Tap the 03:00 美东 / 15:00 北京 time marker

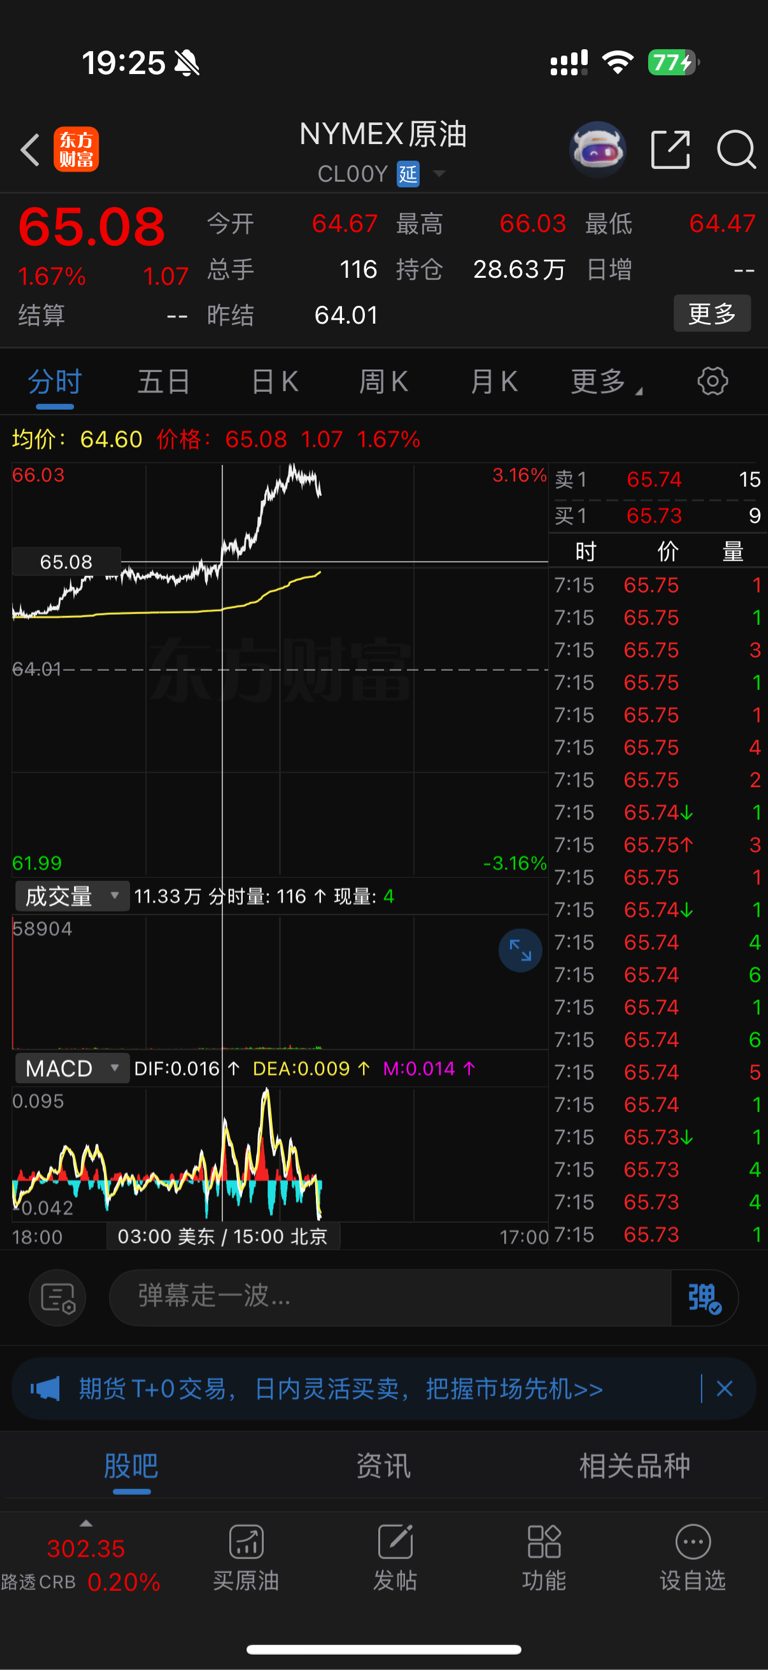(223, 1237)
